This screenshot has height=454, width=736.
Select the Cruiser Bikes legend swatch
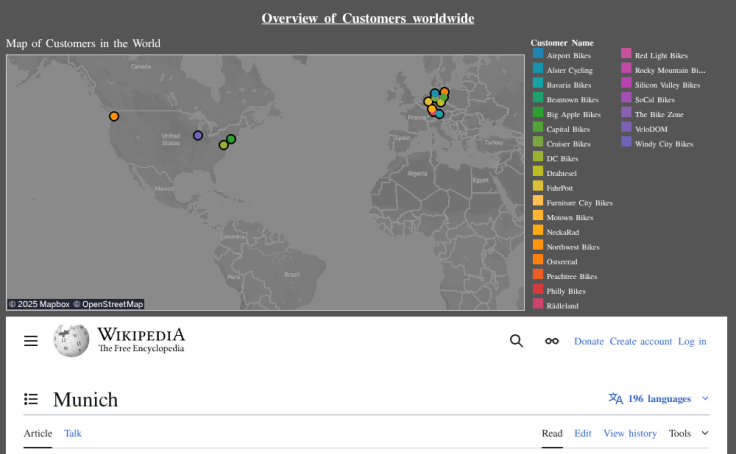[x=538, y=142]
